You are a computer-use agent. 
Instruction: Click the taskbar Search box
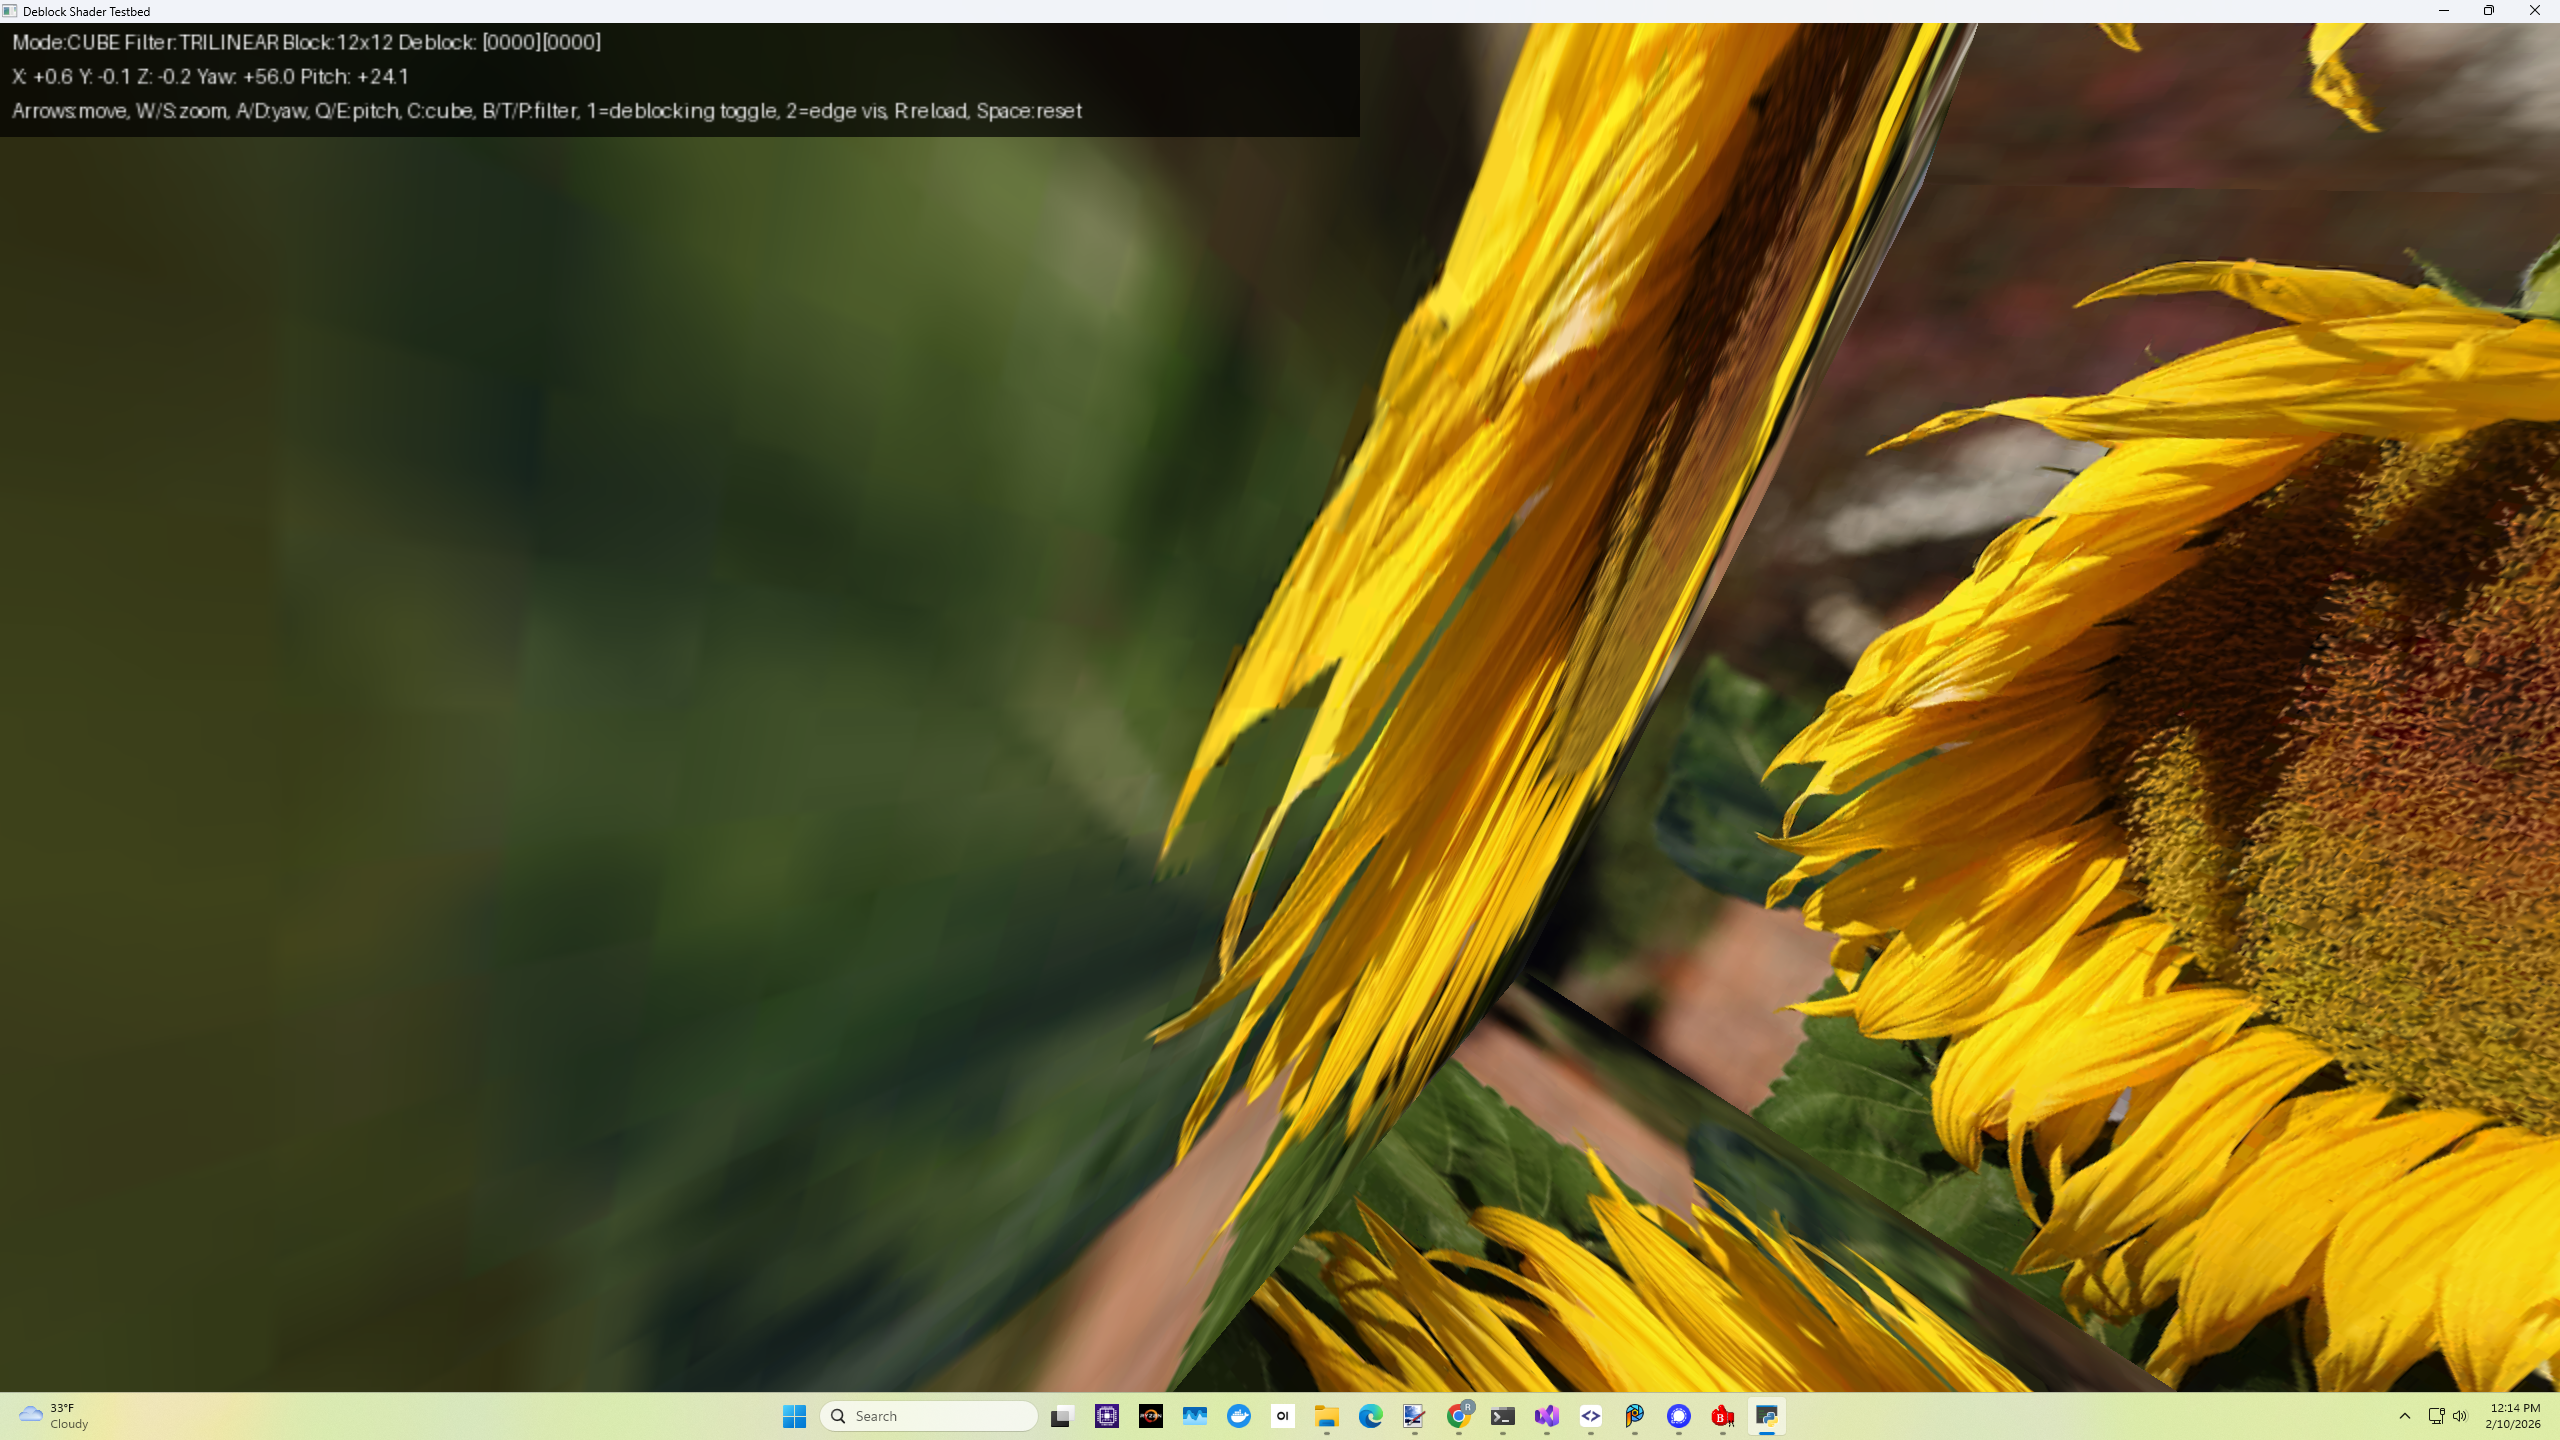[928, 1416]
